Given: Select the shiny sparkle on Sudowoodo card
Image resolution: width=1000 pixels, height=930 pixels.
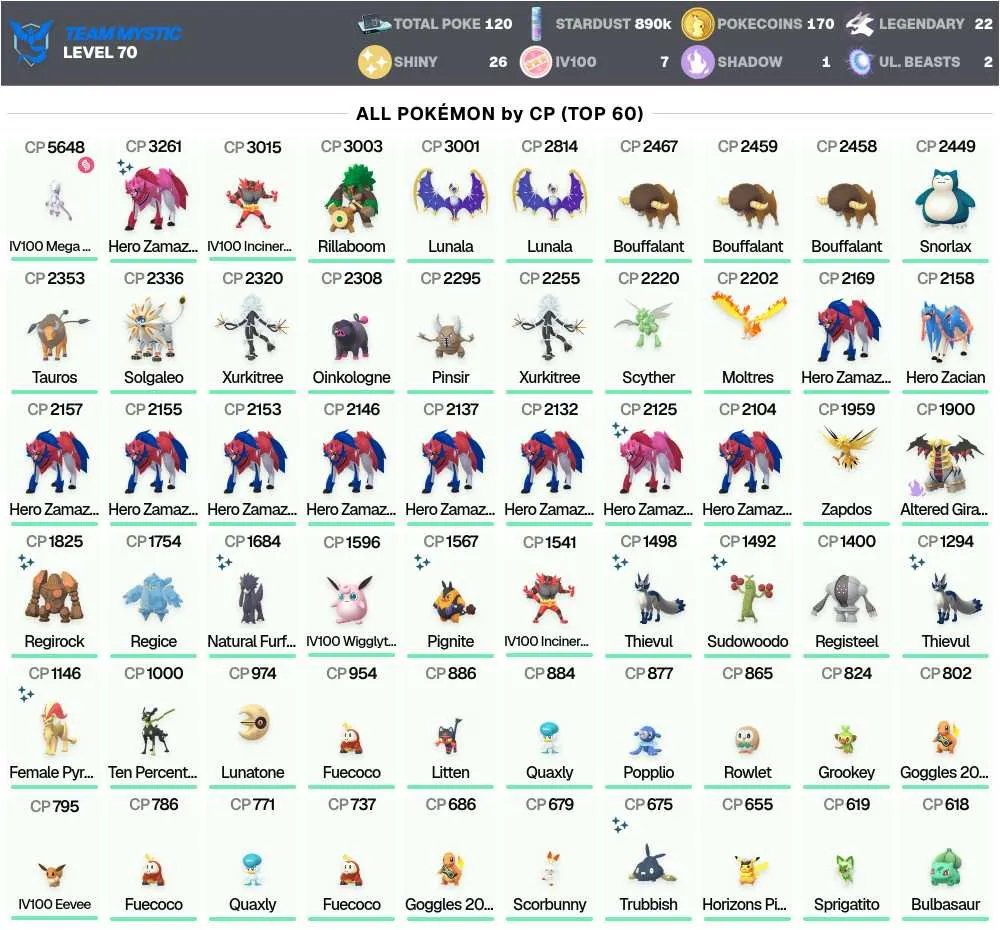Looking at the screenshot, I should [x=719, y=562].
